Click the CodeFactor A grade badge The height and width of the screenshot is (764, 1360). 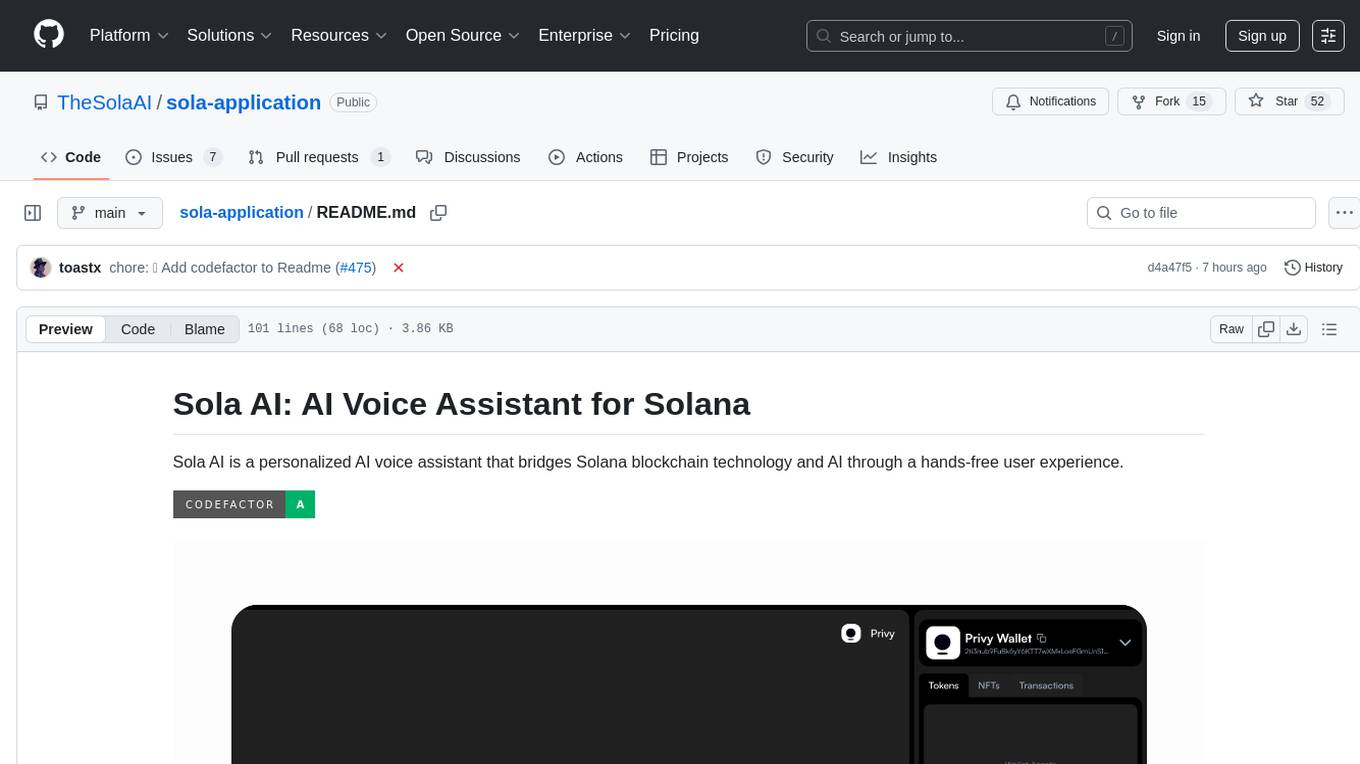pos(244,504)
